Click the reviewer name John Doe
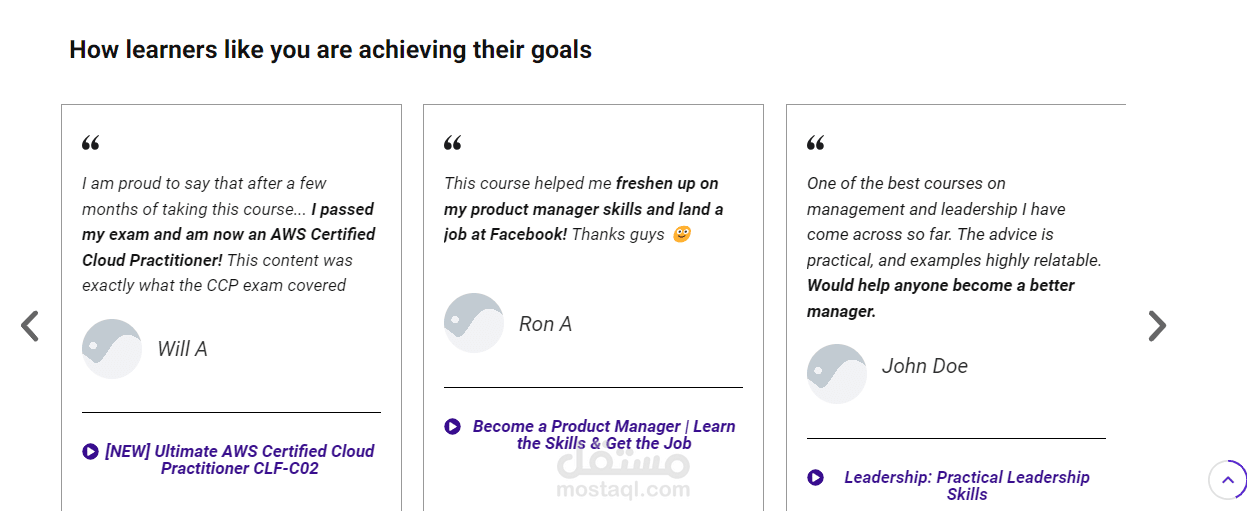 point(925,366)
